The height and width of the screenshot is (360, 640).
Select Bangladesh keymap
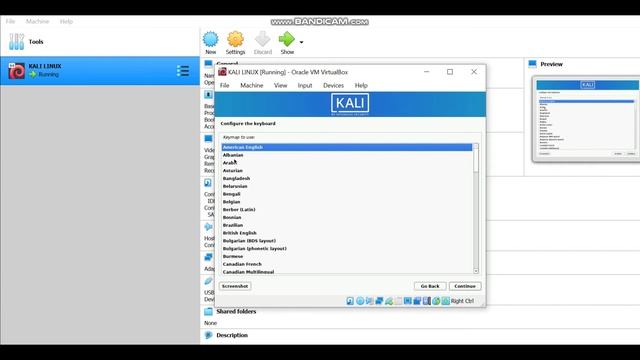tap(347, 178)
